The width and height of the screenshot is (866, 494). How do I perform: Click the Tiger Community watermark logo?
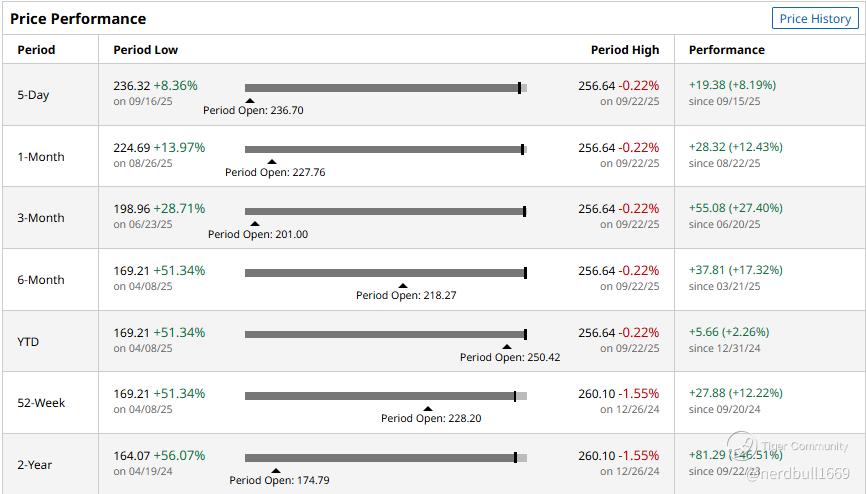(x=741, y=445)
